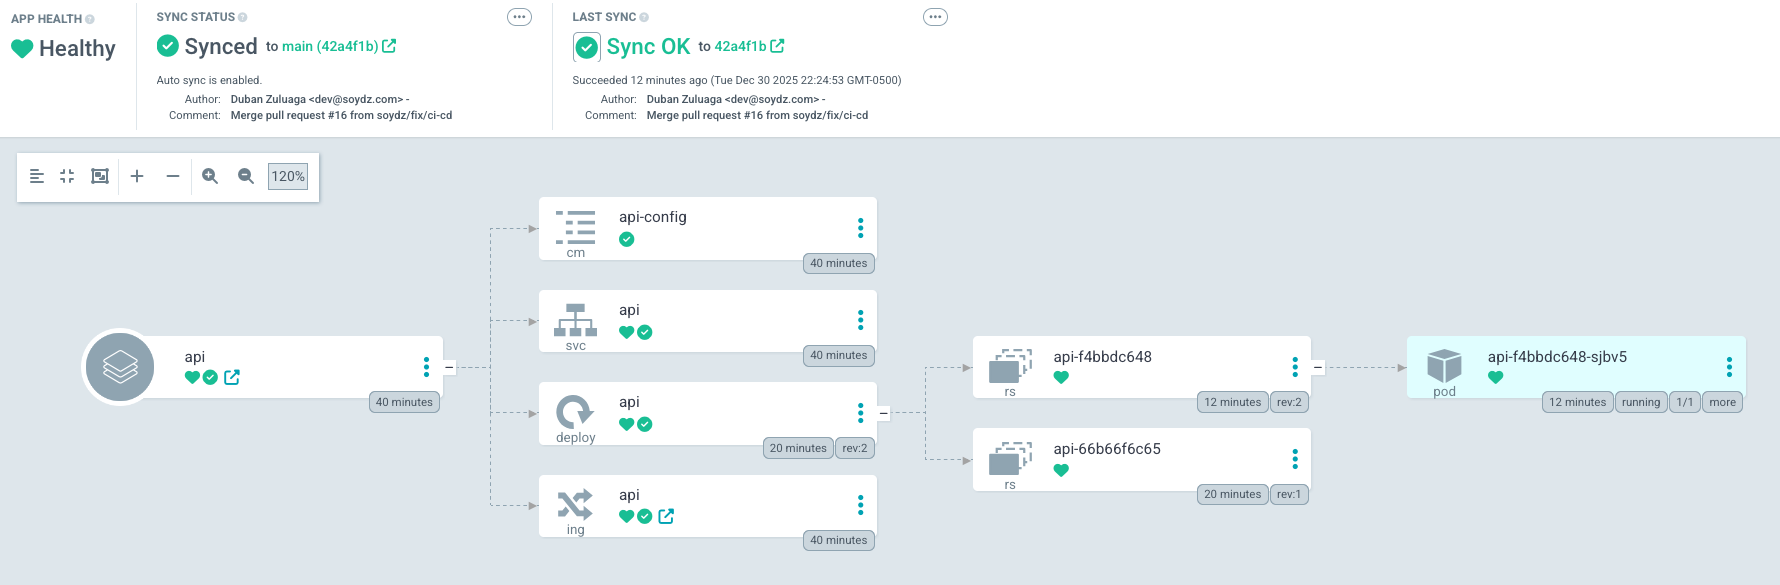Open the api application node kebab menu
This screenshot has width=1780, height=585.
pos(426,367)
